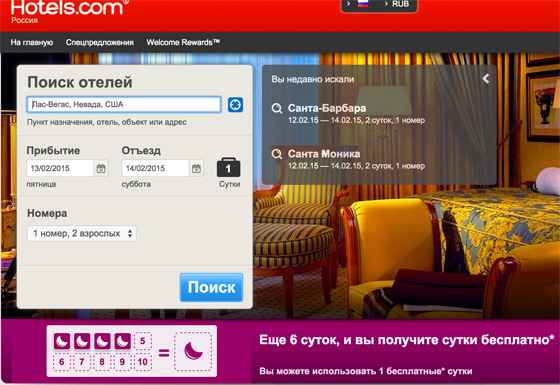Open recent search Санта-Барбара
The image size is (560, 385).
(327, 108)
